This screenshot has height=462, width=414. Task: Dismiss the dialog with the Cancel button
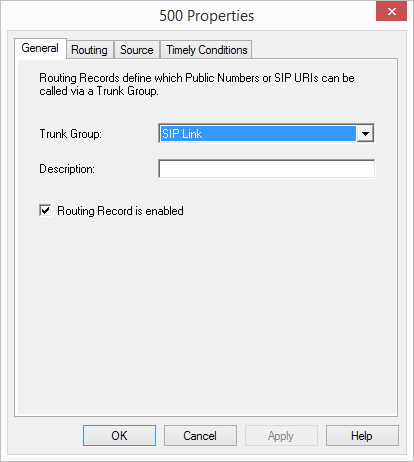coord(200,436)
